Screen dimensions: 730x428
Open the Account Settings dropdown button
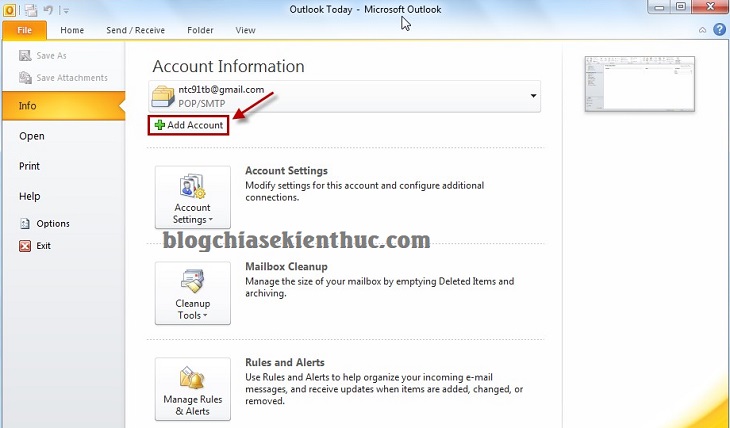[x=193, y=197]
